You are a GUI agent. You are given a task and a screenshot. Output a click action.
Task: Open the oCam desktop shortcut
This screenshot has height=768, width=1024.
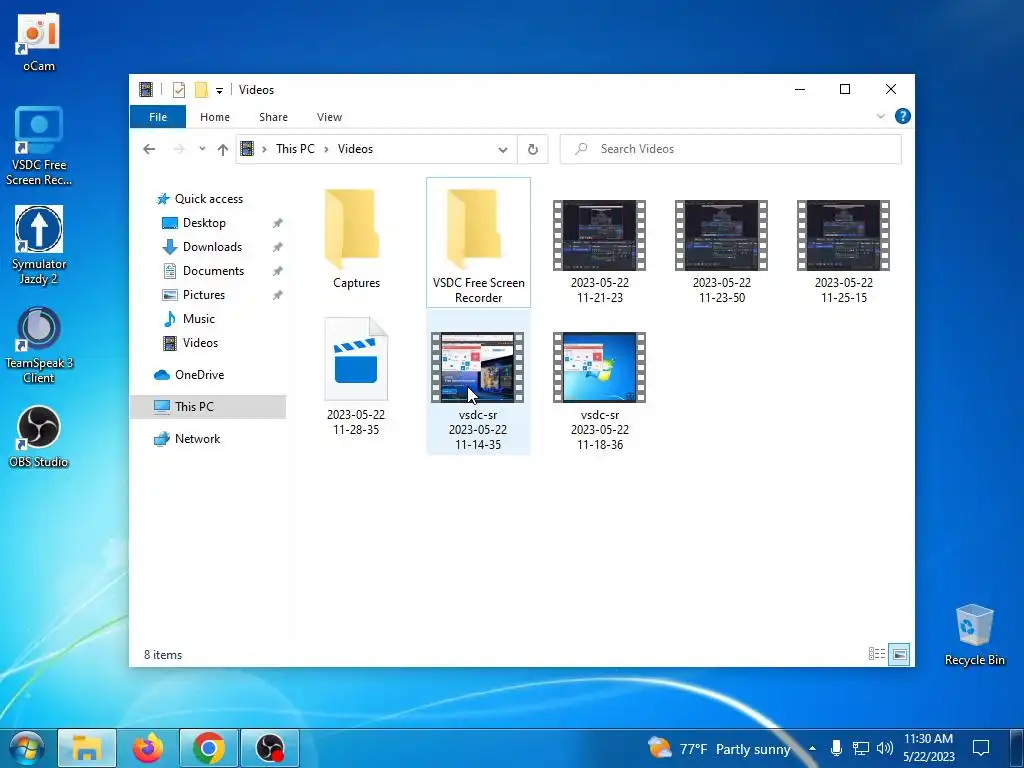[39, 42]
